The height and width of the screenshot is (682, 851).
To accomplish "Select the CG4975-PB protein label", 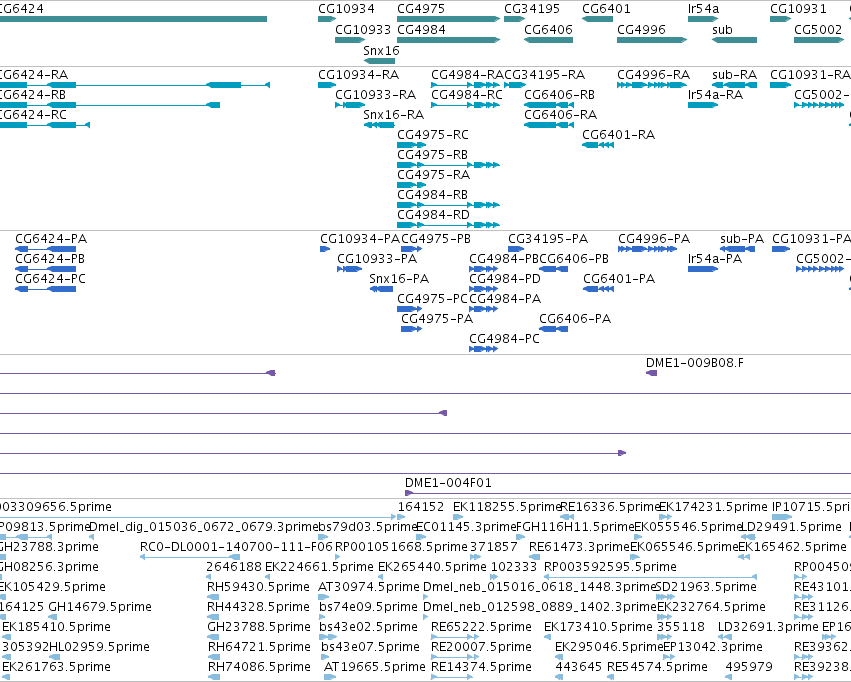I will tap(436, 239).
